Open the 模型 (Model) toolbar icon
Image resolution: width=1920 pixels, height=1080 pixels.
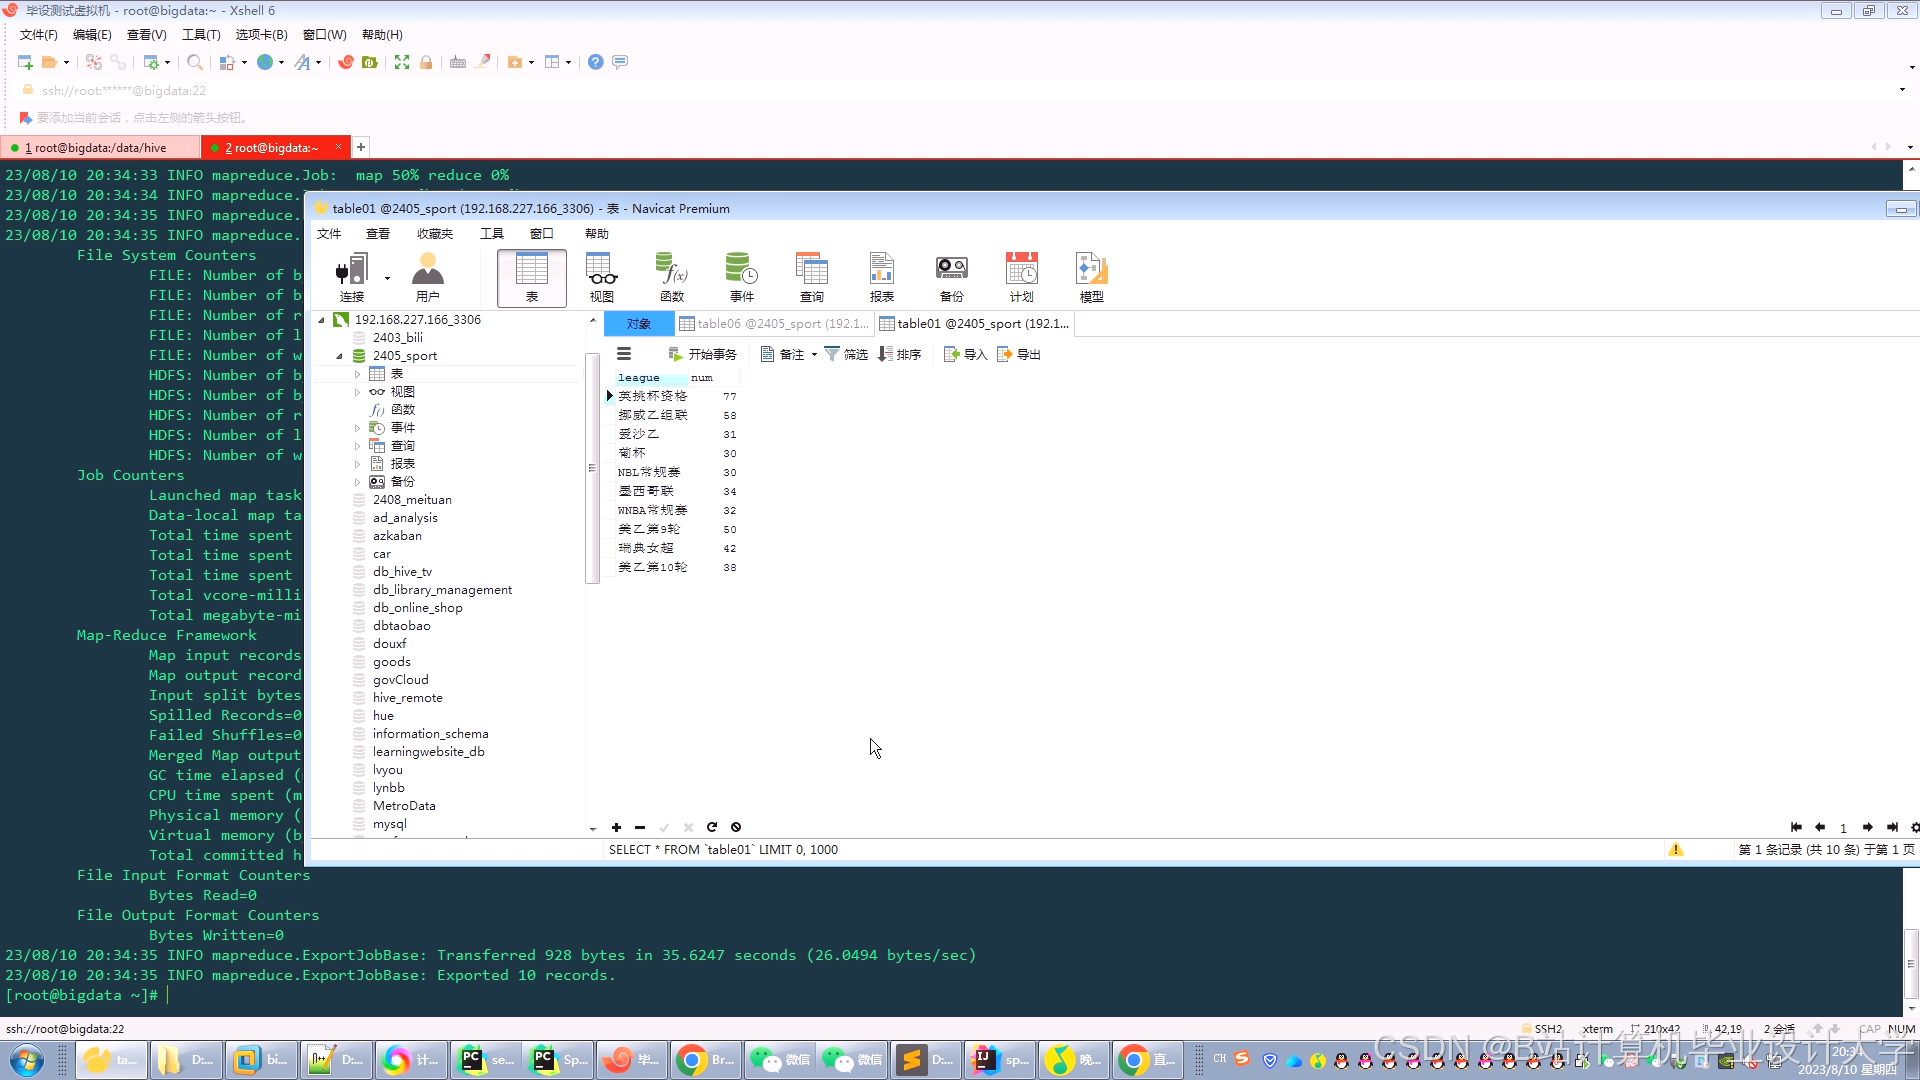(1091, 277)
